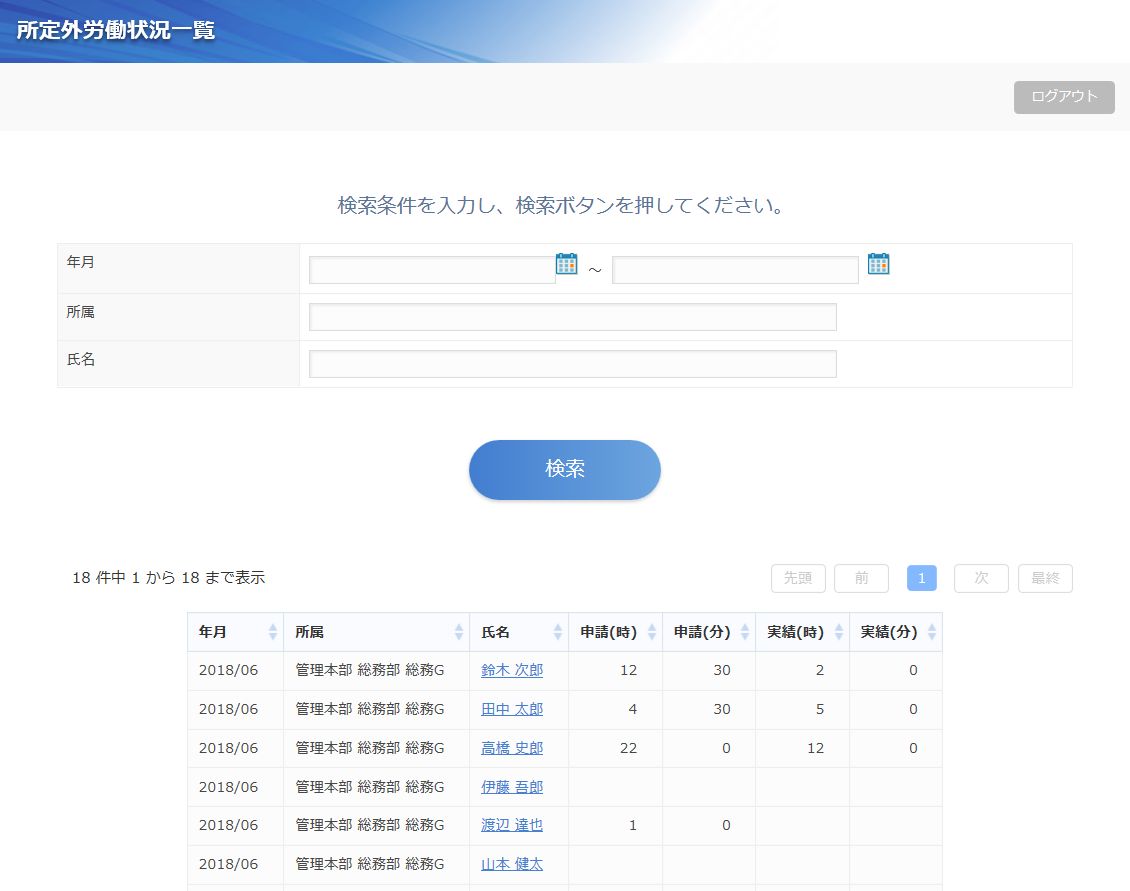Viewport: 1130px width, 891px height.
Task: Sort table by 氏名 column arrows
Action: 558,632
